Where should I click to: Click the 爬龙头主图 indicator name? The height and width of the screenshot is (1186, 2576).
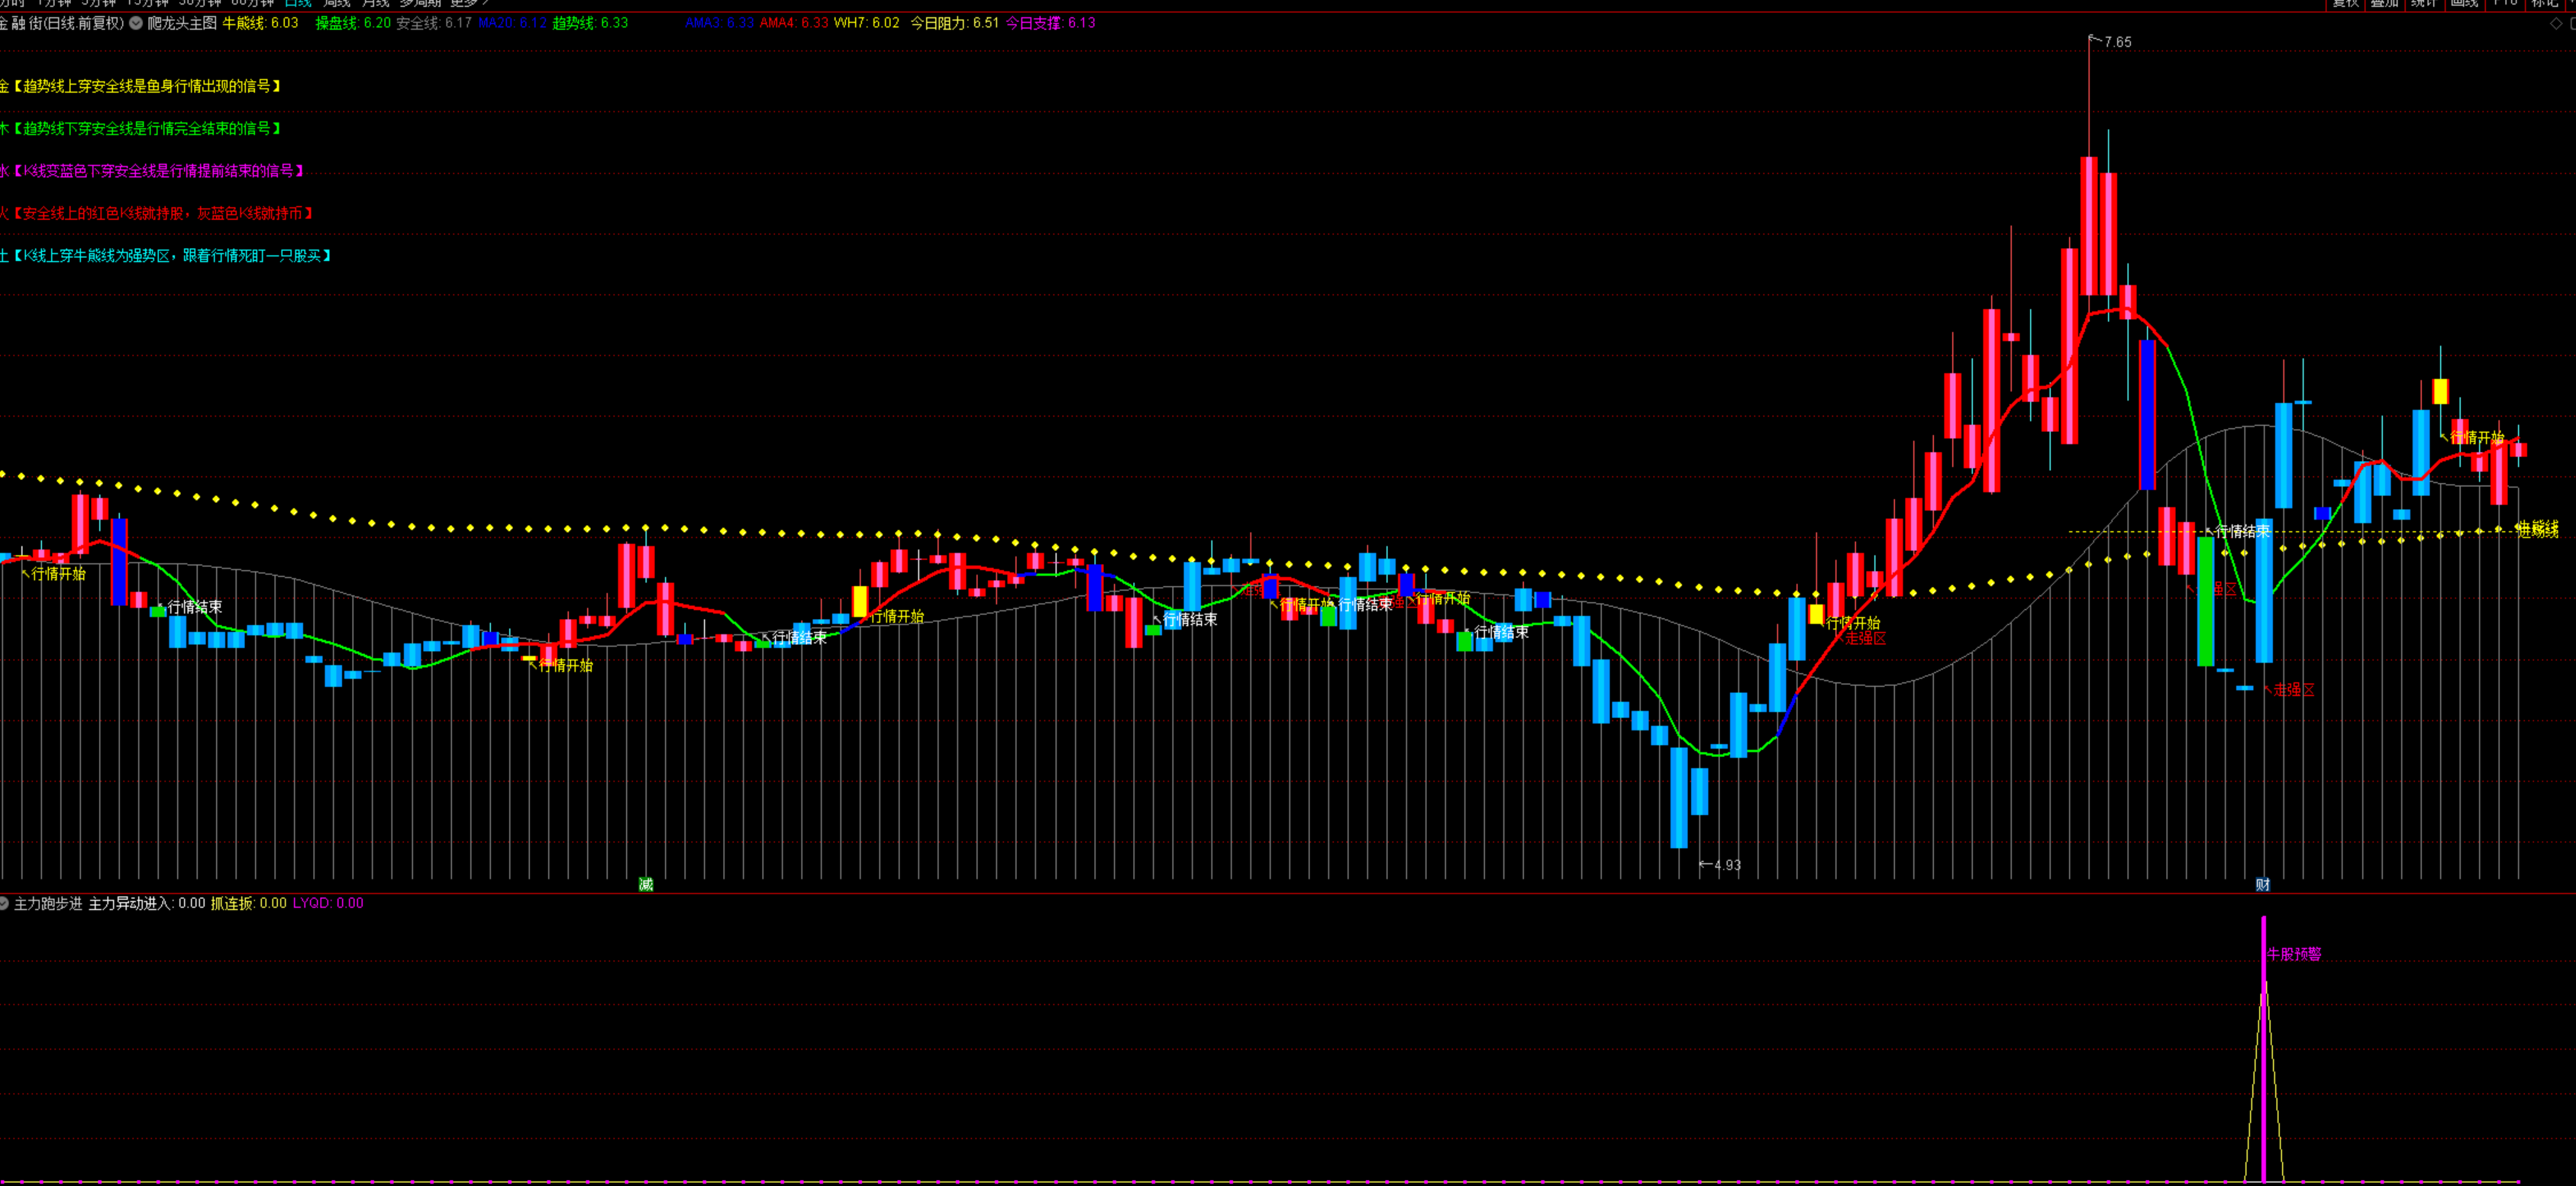coord(182,23)
